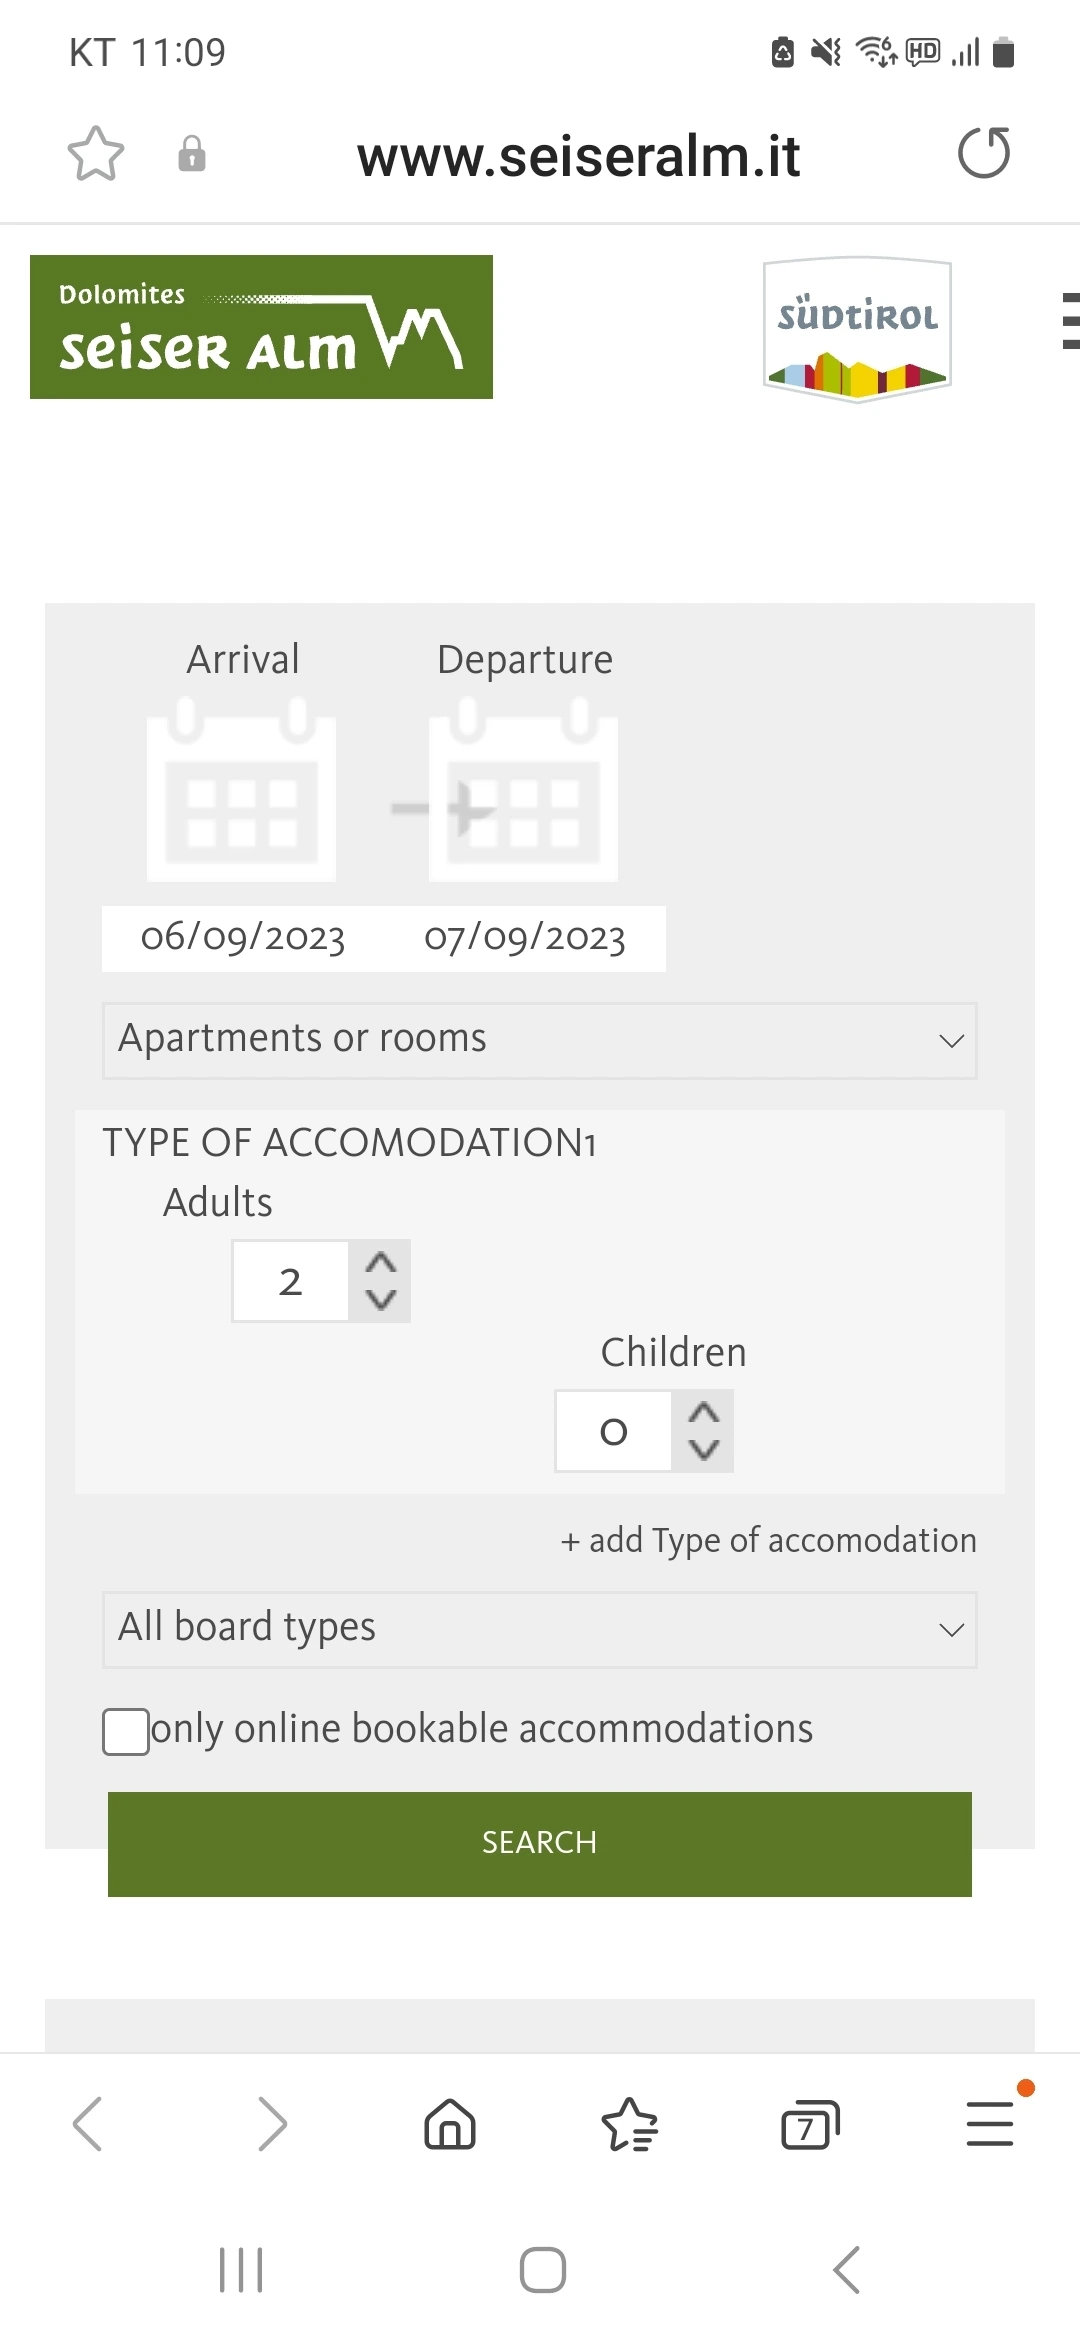Screen dimensions: 1080x2340
Task: Click add Type of accomodation link
Action: pyautogui.click(x=768, y=1541)
